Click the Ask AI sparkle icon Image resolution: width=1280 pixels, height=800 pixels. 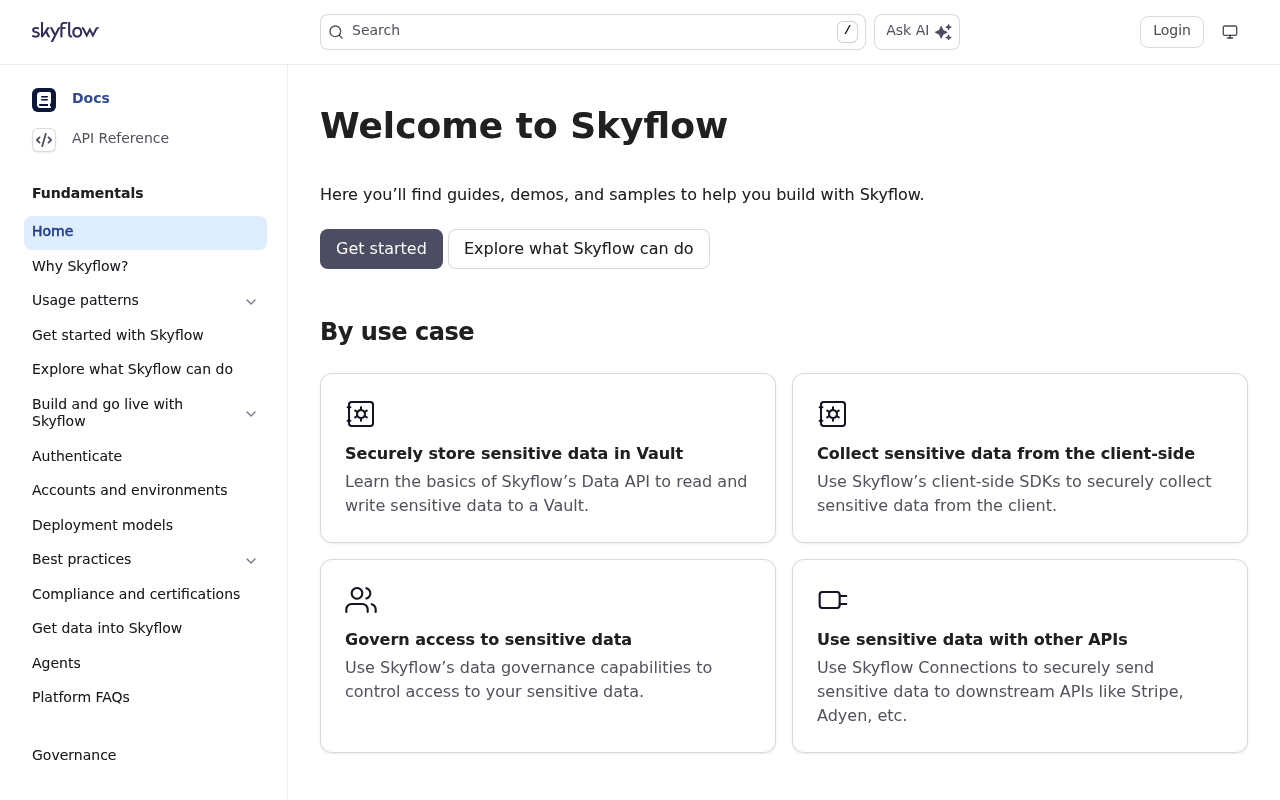(943, 32)
